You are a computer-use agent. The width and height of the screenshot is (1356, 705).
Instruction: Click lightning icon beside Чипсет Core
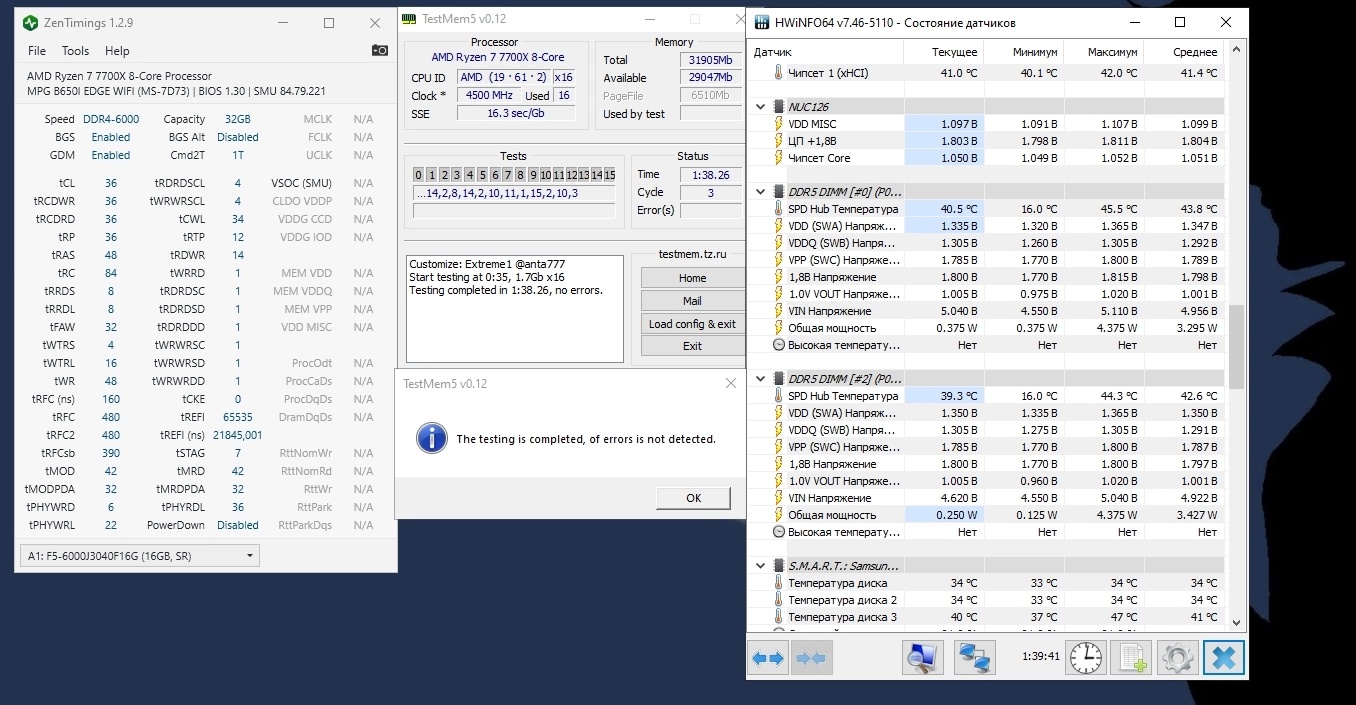779,158
